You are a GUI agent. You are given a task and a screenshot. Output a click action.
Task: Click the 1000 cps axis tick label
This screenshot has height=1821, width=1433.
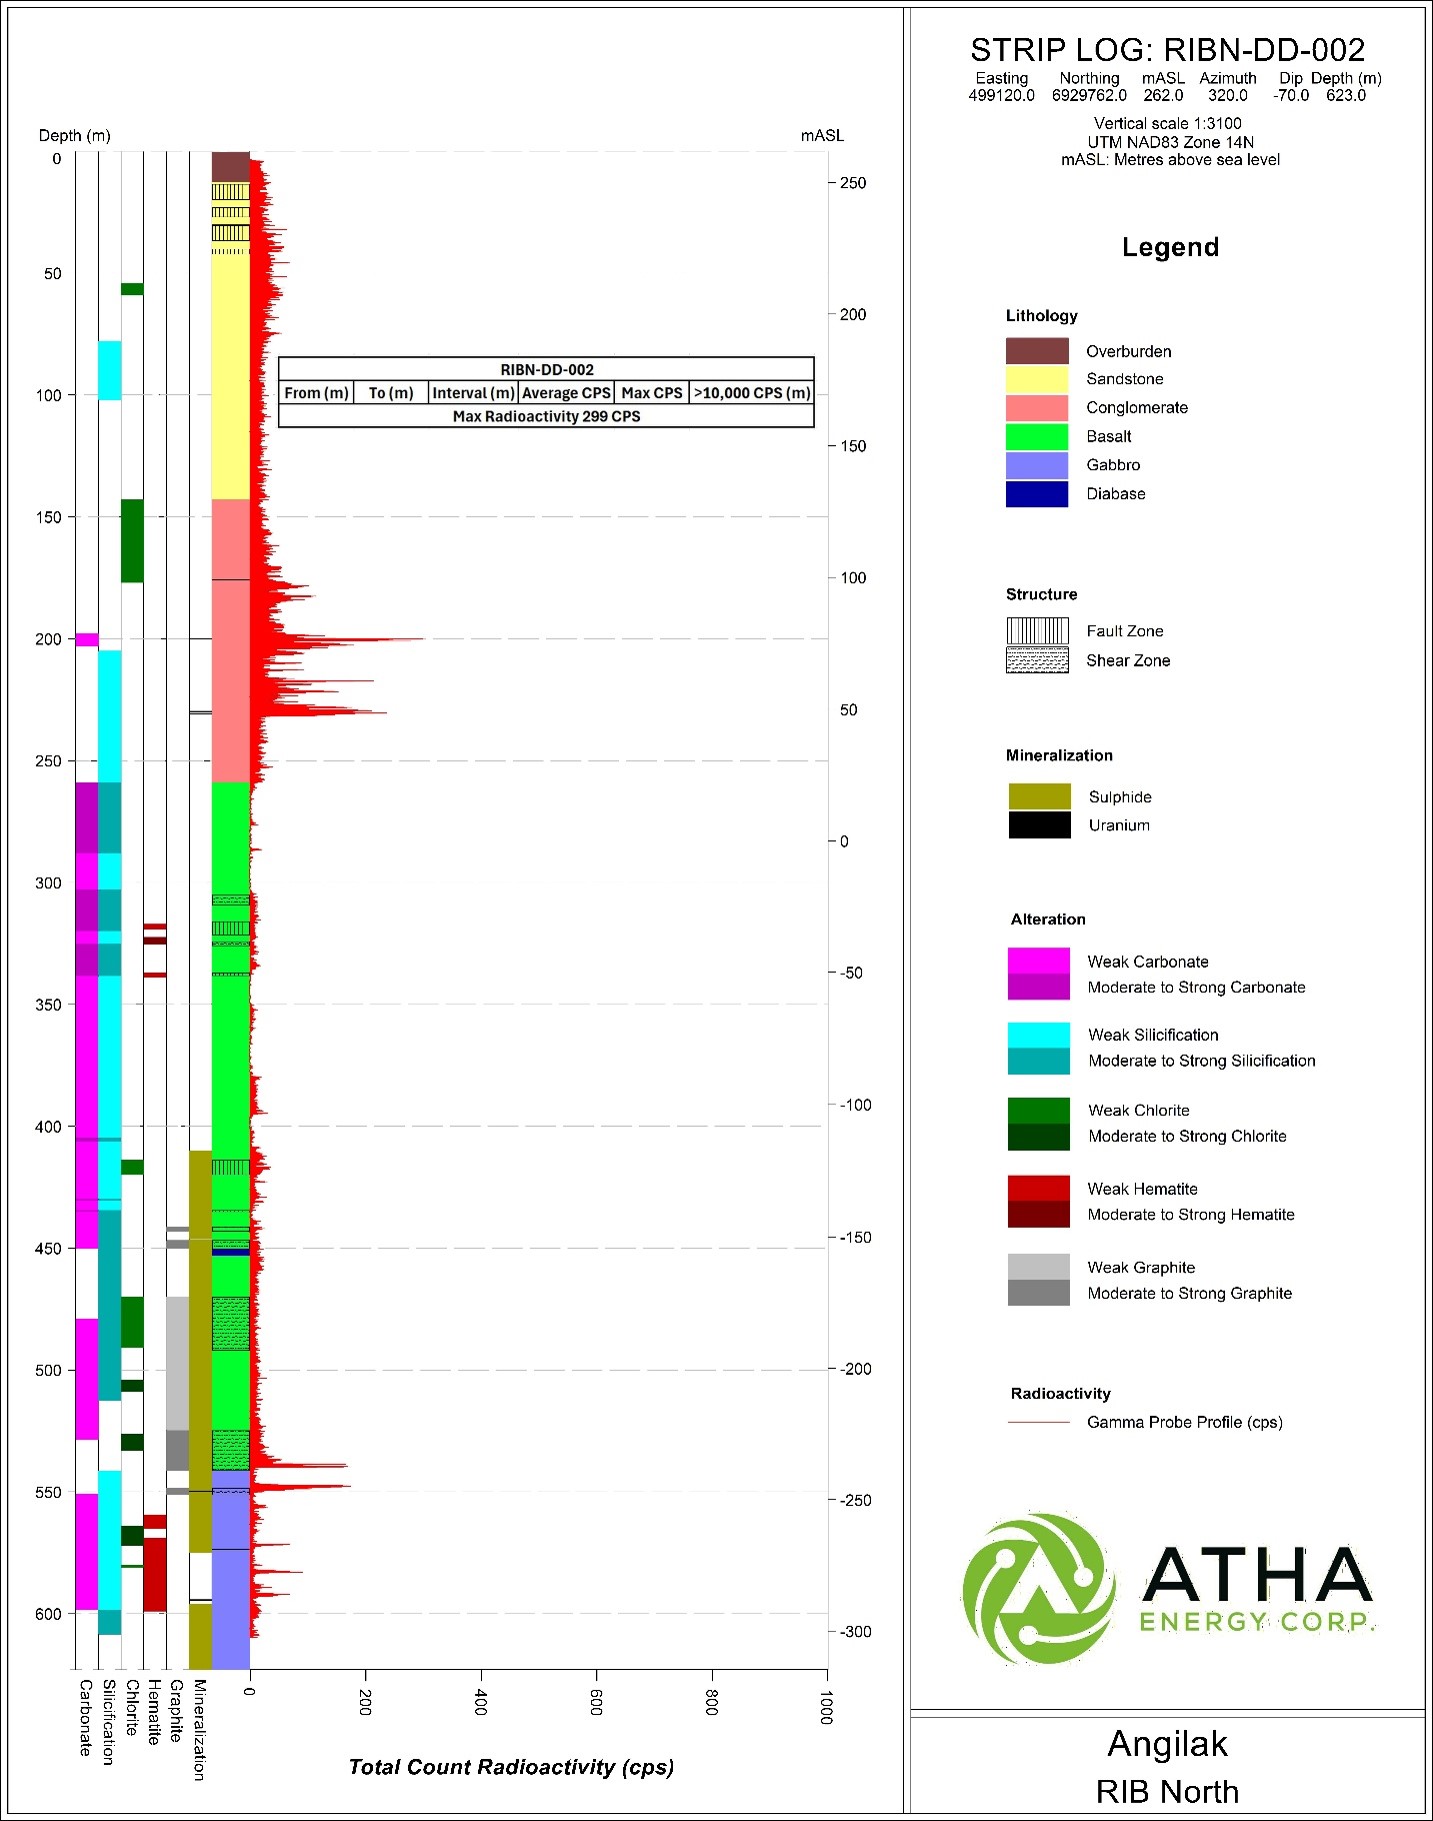click(x=826, y=1706)
